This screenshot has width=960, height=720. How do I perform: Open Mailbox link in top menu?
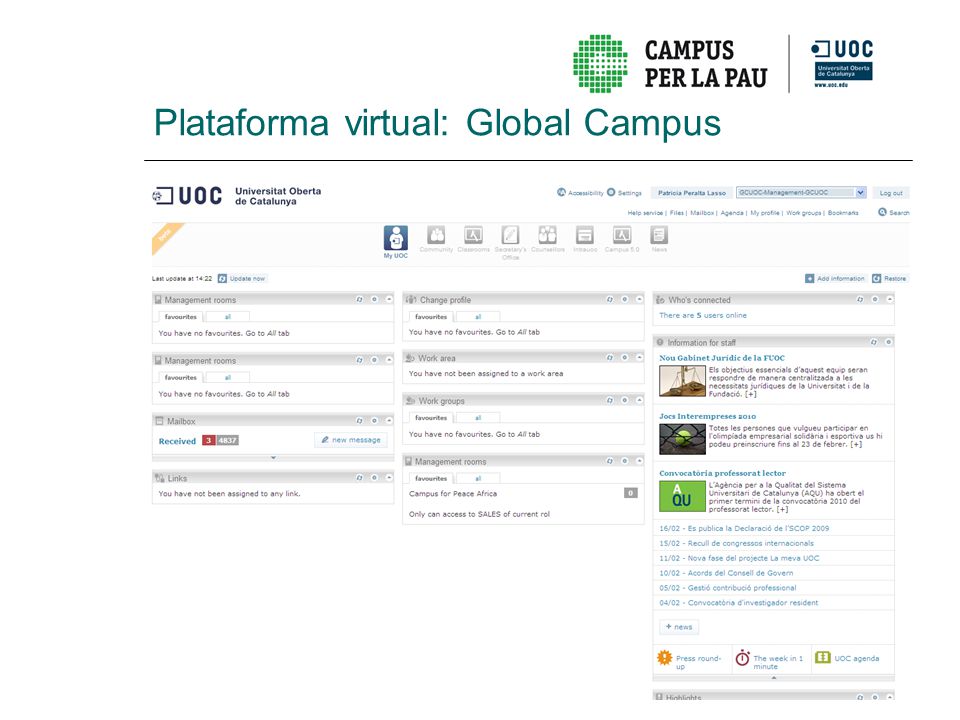click(x=702, y=213)
